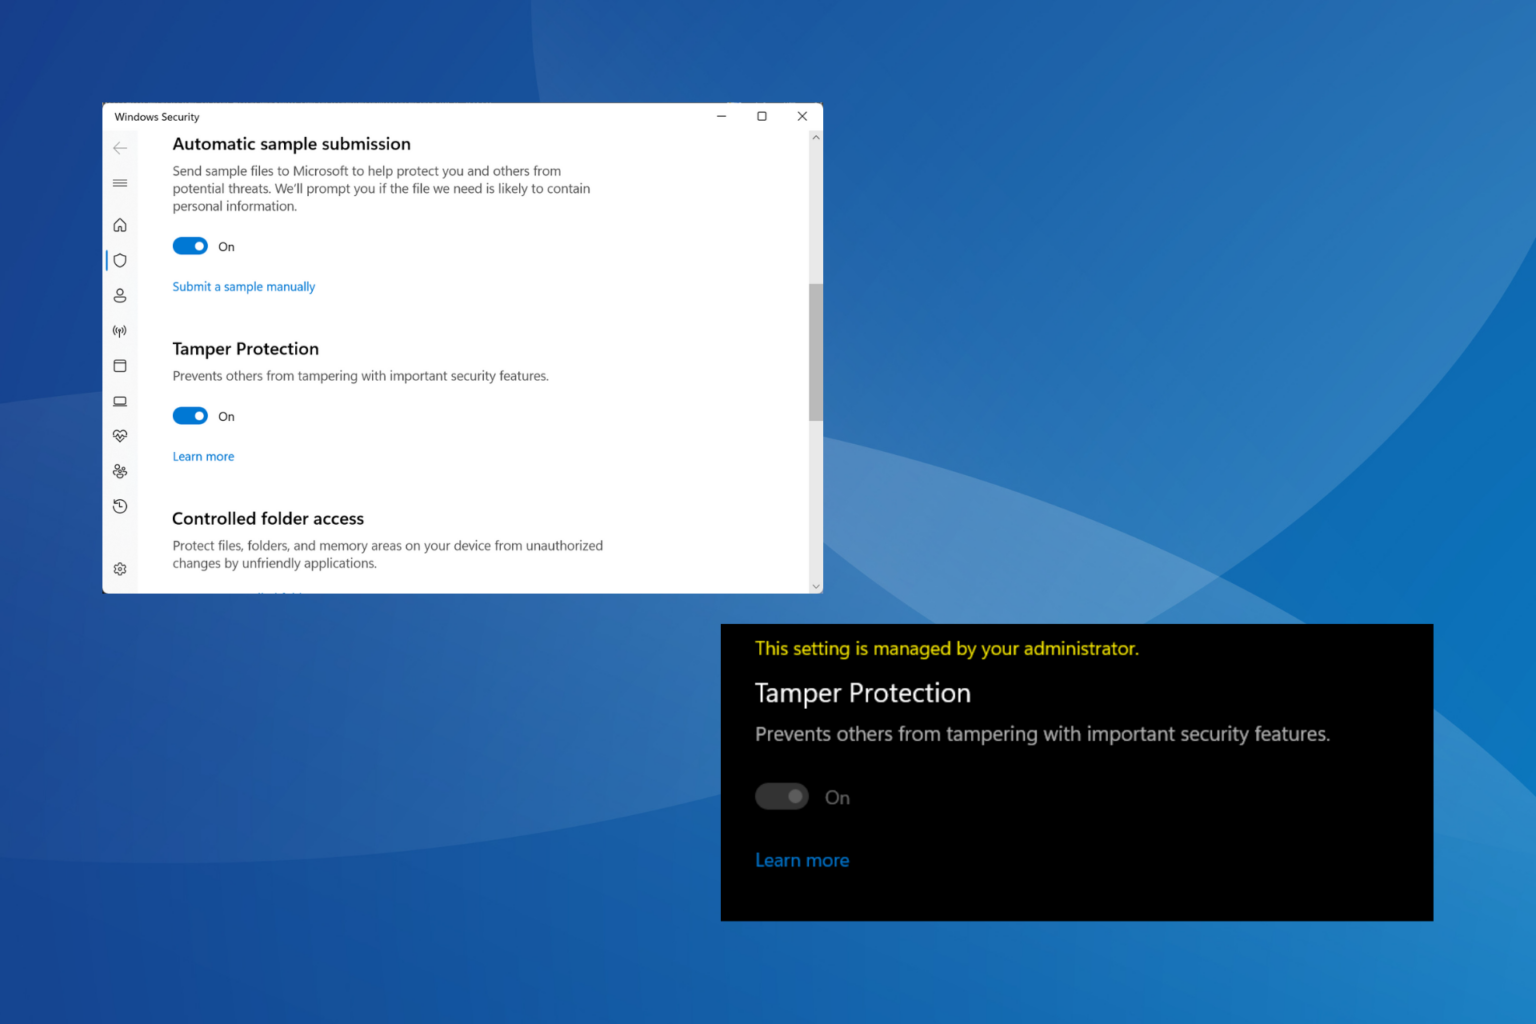Open Device security laptop icon
This screenshot has height=1024, width=1536.
tap(120, 401)
